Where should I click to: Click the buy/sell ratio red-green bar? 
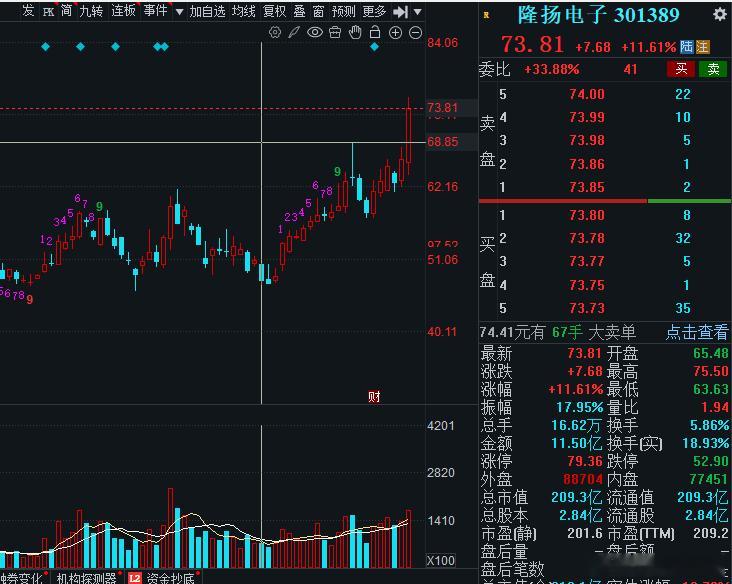point(605,201)
